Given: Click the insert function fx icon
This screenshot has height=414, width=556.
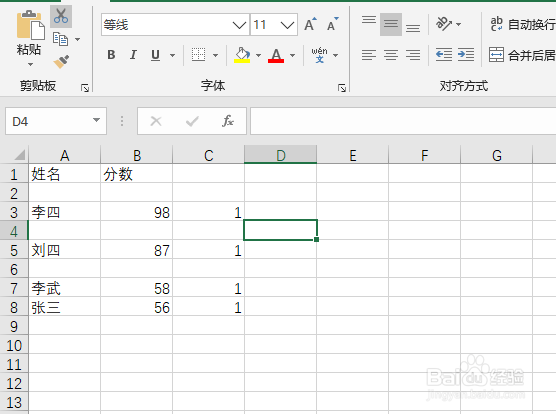Looking at the screenshot, I should click(228, 121).
